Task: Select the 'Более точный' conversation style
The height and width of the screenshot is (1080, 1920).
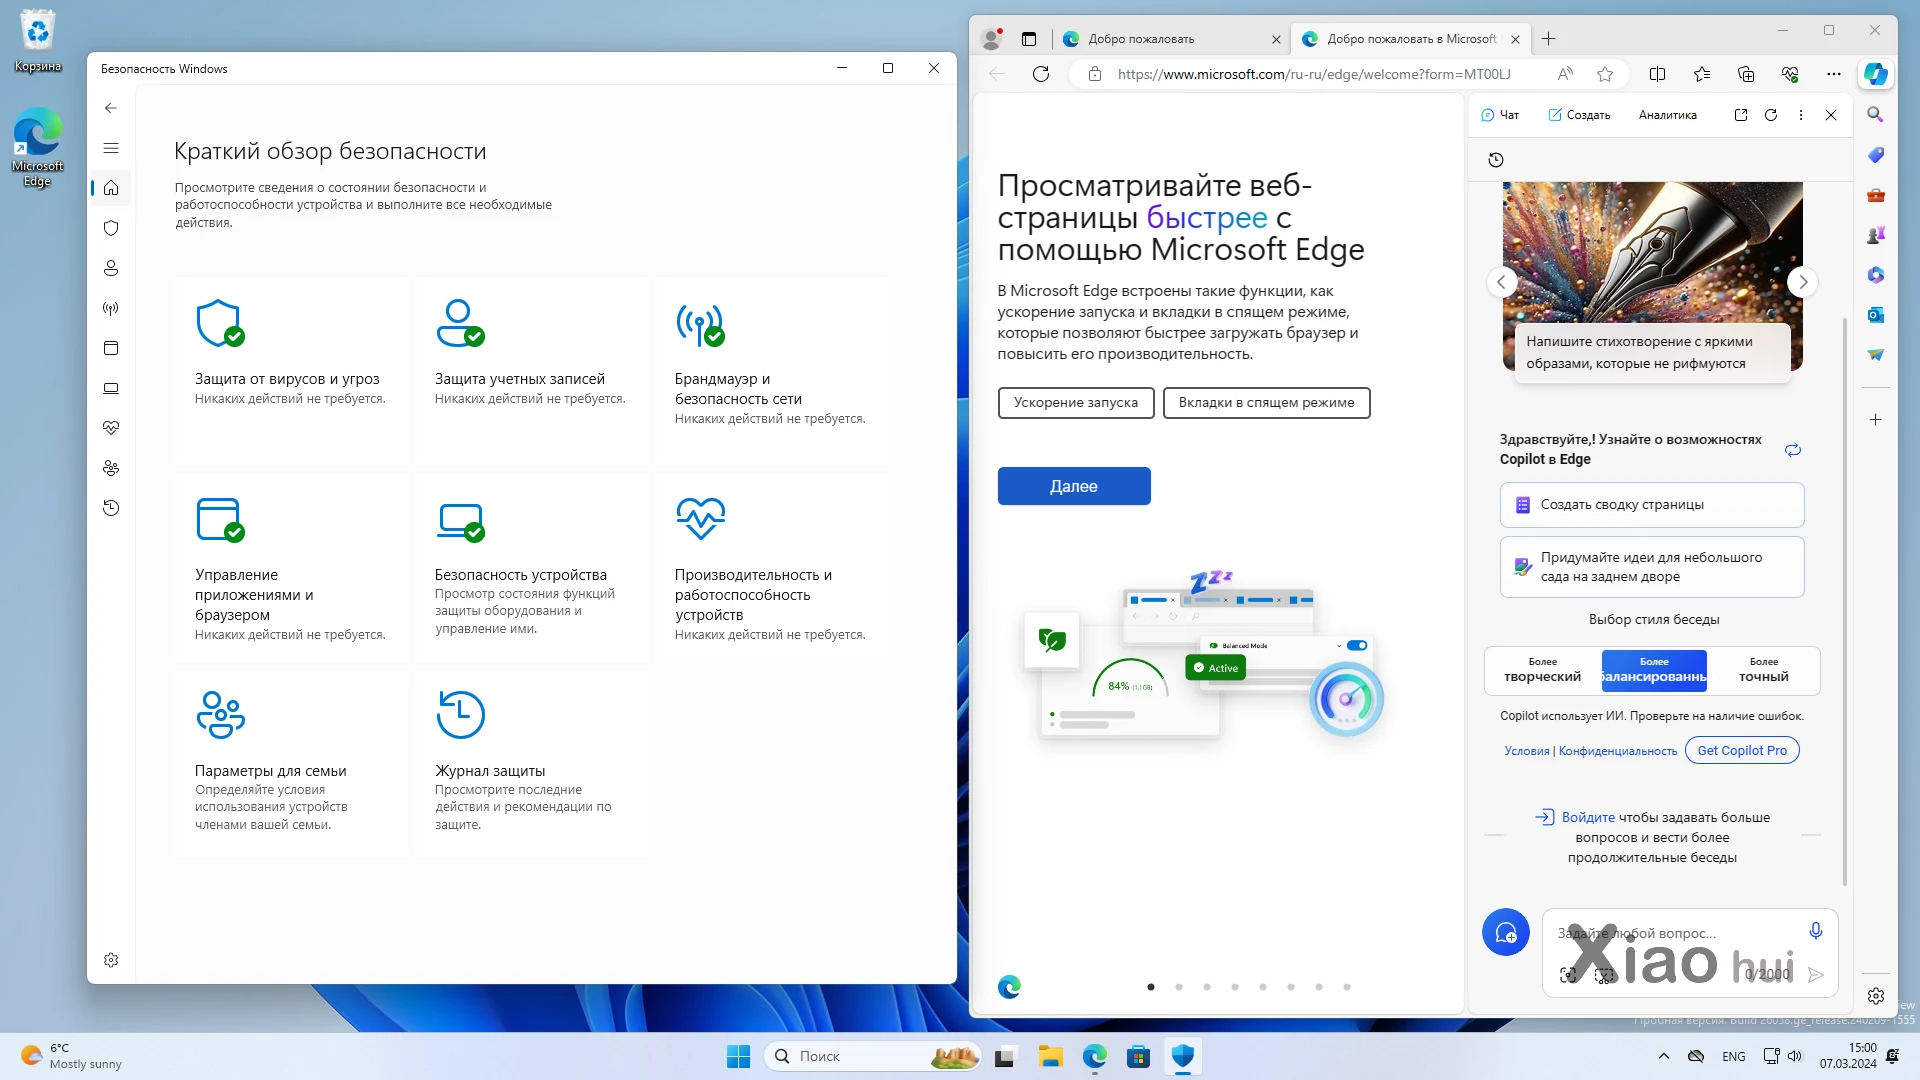Action: (x=1763, y=670)
